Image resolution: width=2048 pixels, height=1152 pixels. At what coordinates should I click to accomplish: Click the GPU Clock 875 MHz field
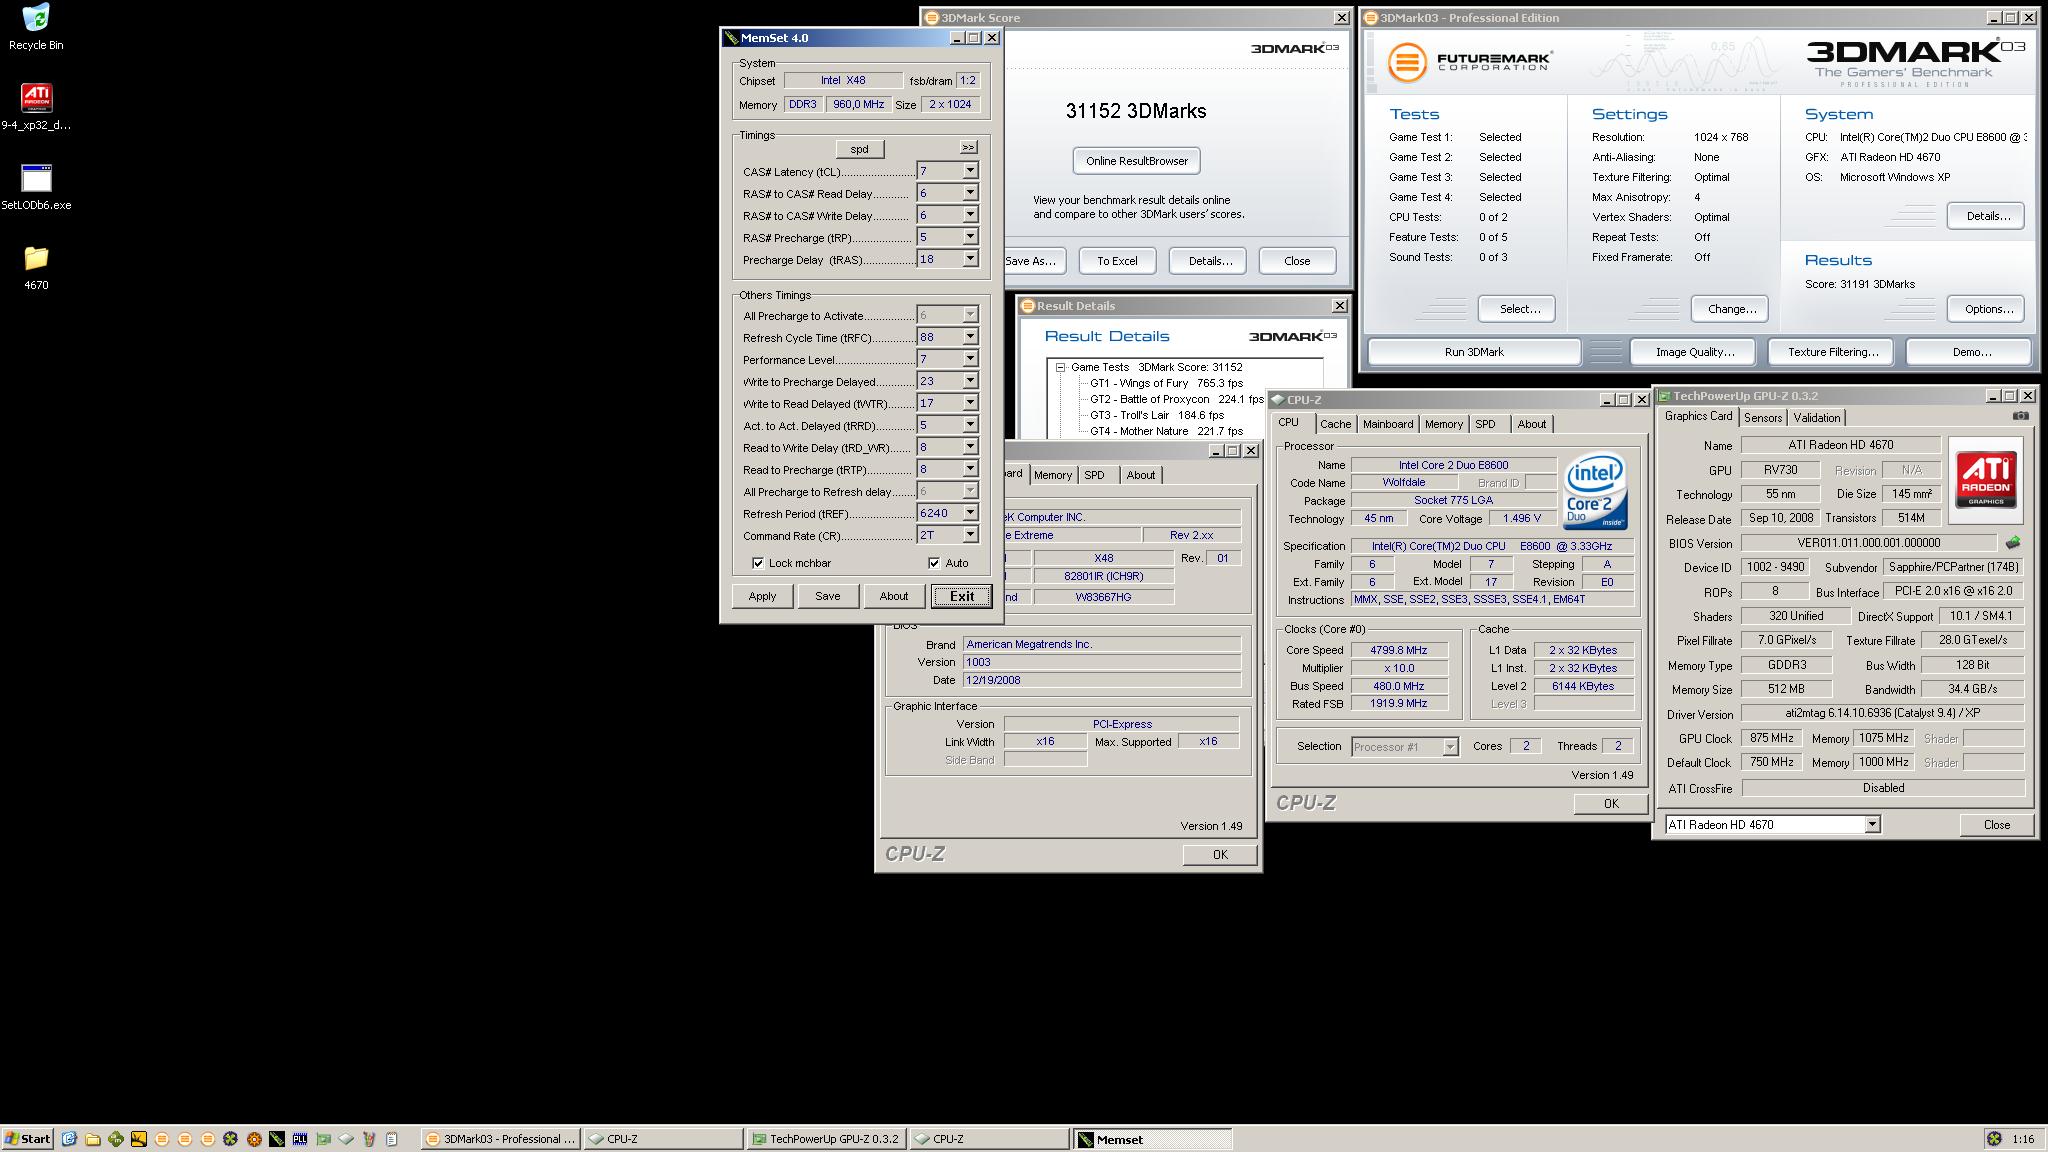click(1772, 738)
